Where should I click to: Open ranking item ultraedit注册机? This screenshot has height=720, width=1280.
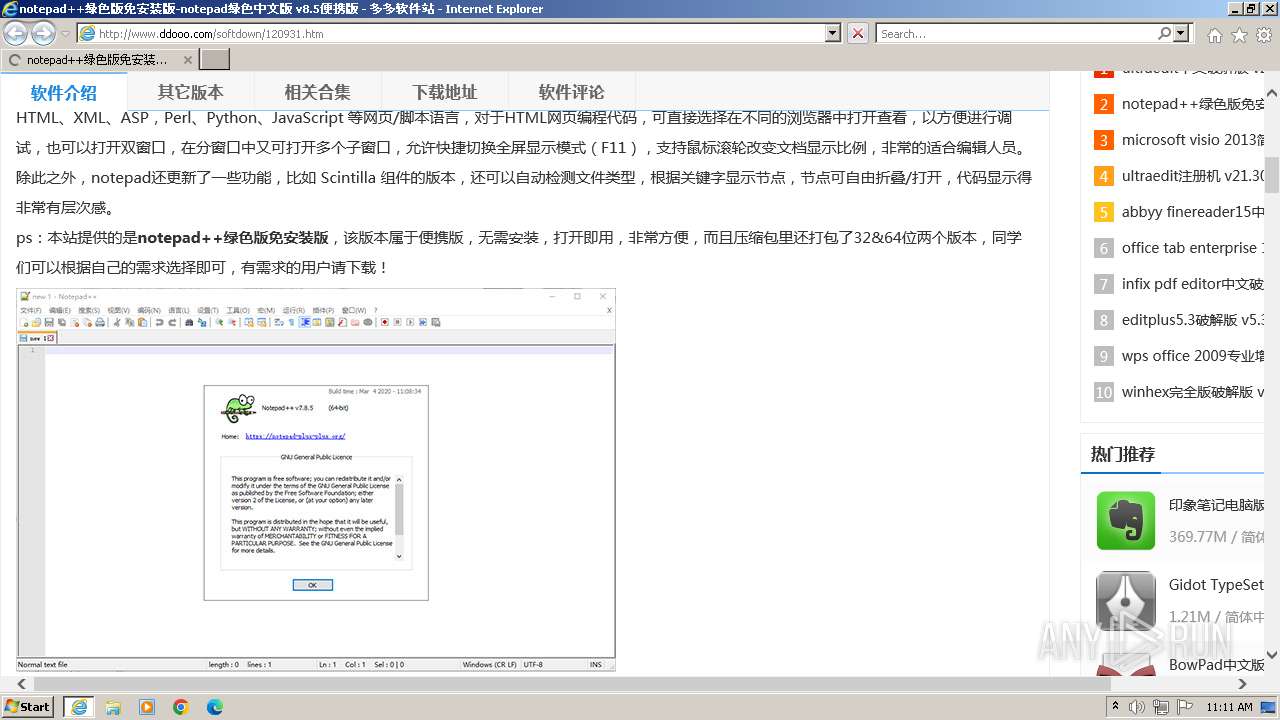(x=1193, y=176)
